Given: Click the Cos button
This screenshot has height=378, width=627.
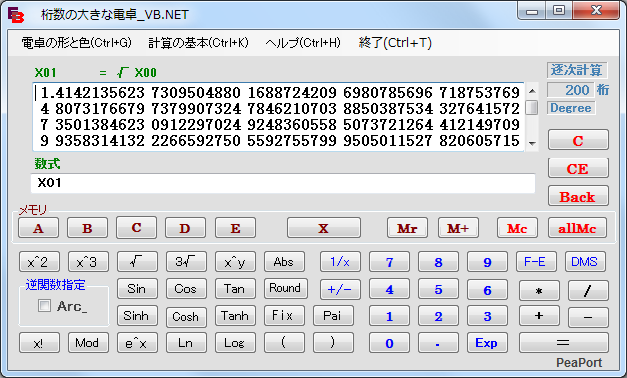Looking at the screenshot, I should tap(186, 289).
